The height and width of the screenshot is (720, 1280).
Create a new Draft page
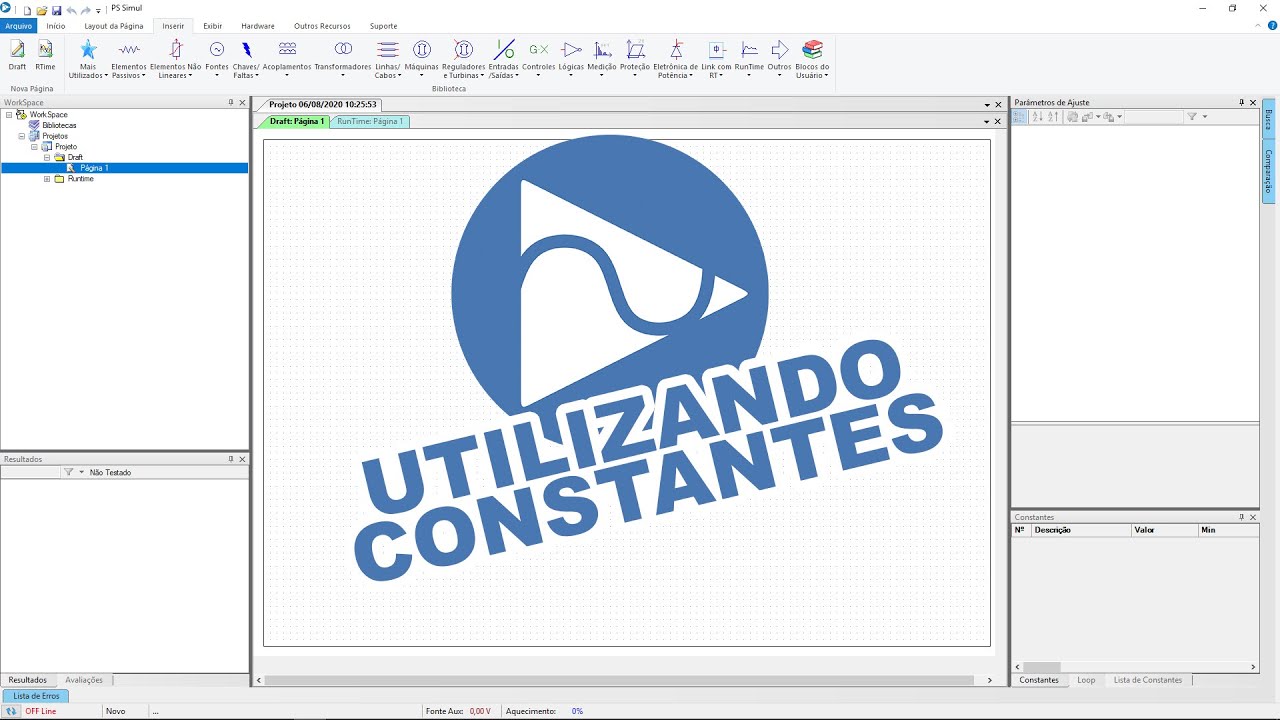coord(17,56)
